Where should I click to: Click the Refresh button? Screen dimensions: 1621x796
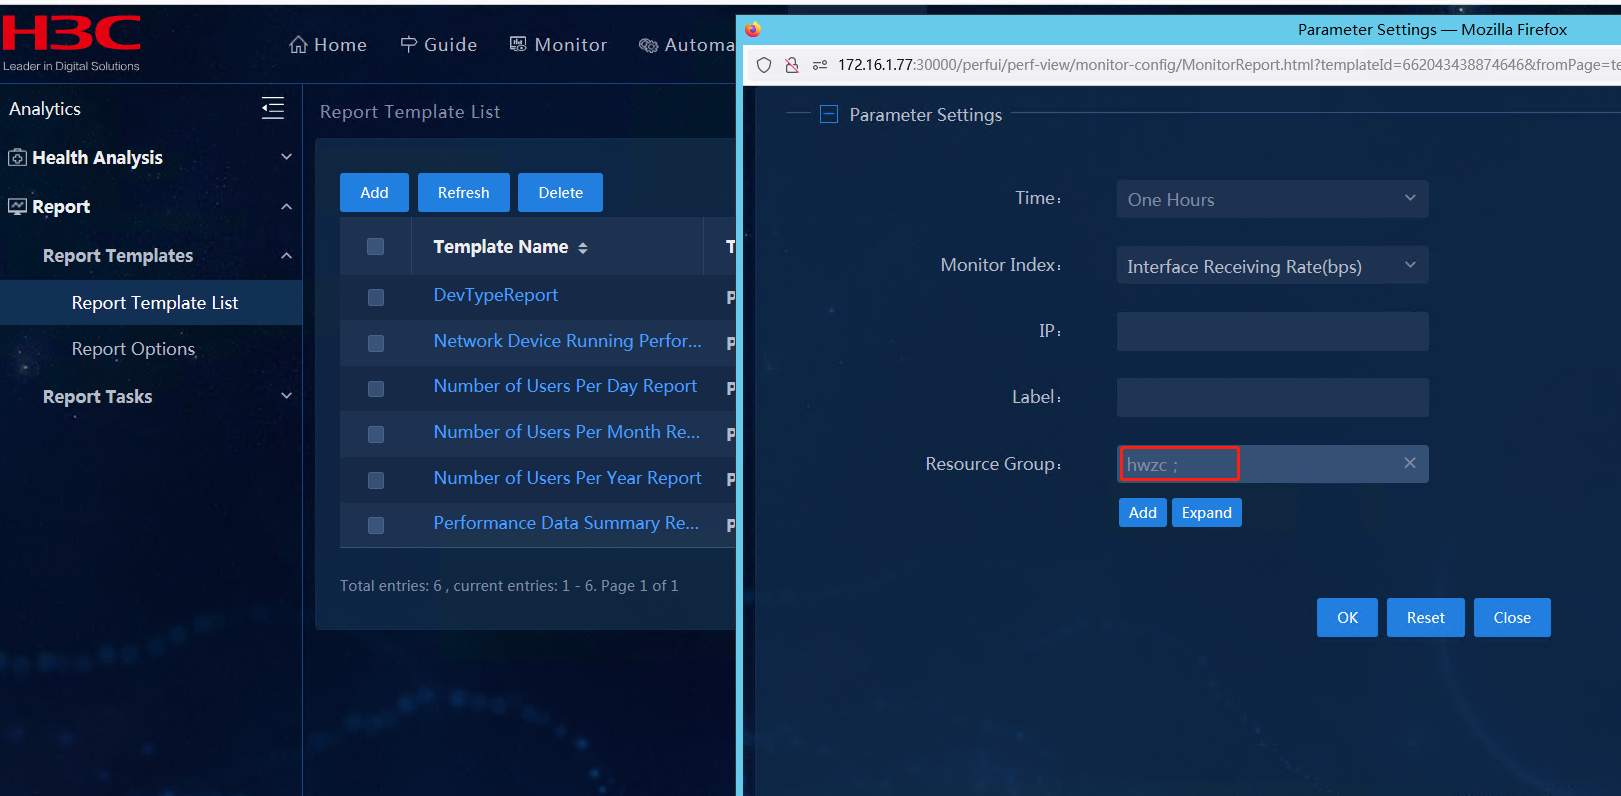(x=463, y=192)
